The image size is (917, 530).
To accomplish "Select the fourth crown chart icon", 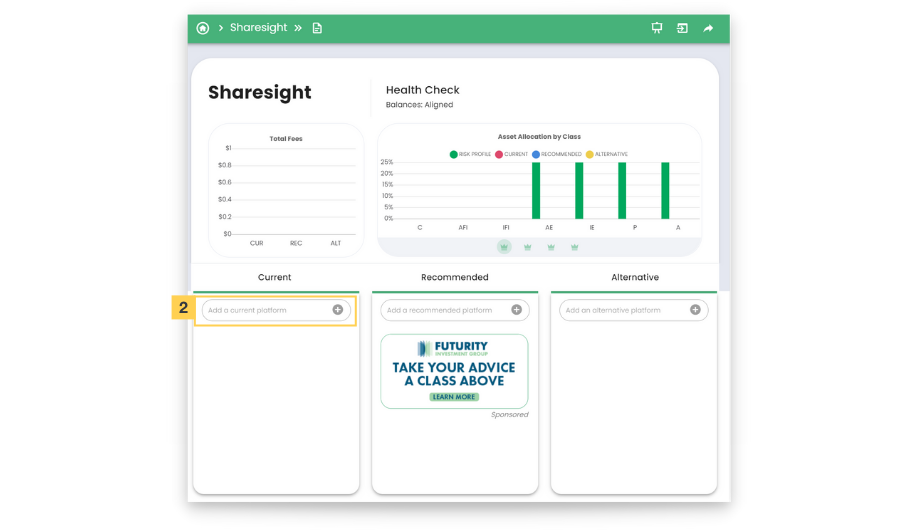I will (574, 247).
